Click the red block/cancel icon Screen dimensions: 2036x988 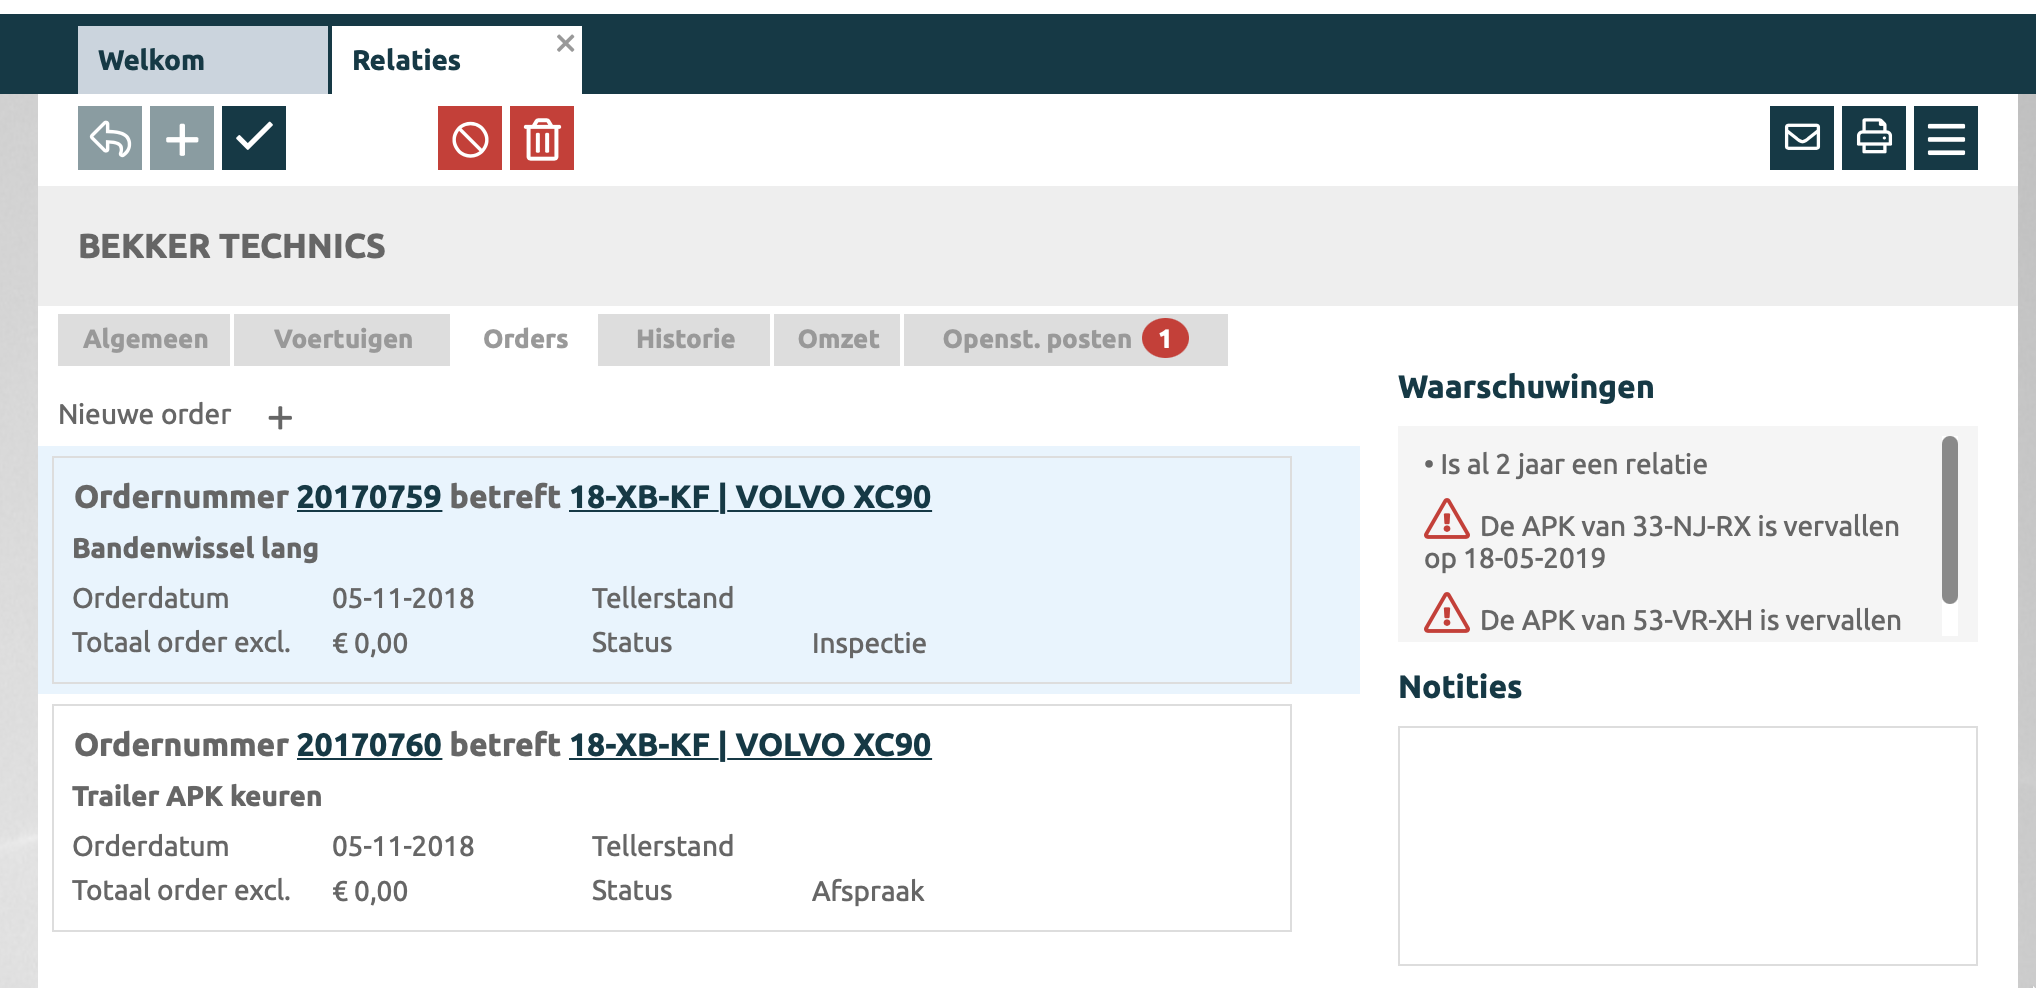point(470,138)
